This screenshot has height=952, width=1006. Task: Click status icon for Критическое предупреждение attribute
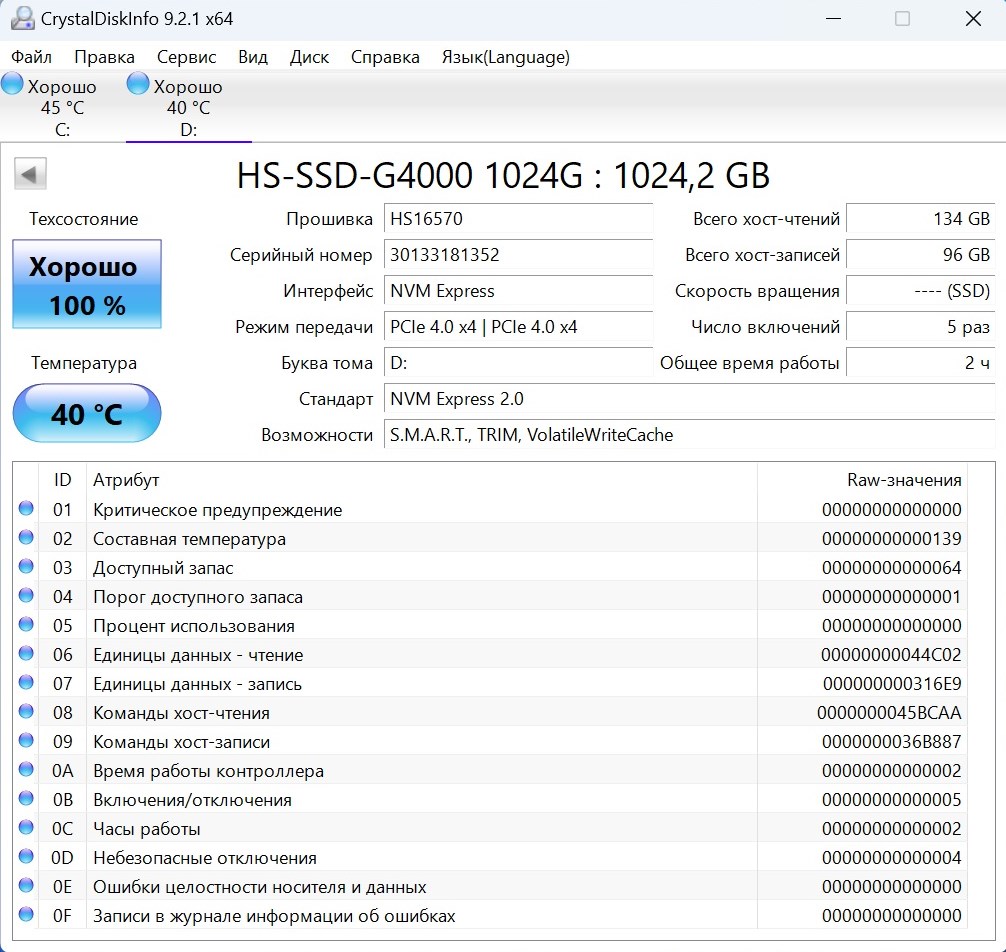click(x=26, y=510)
